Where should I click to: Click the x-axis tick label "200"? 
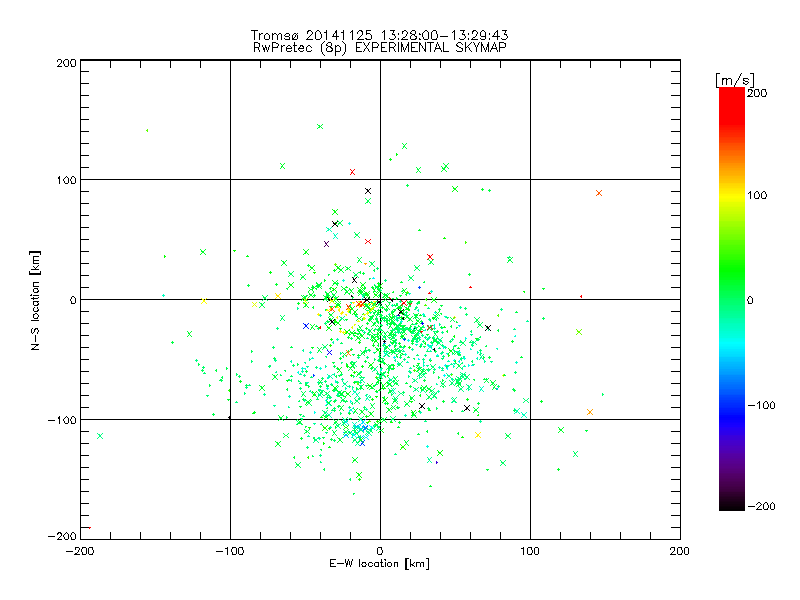(x=680, y=551)
